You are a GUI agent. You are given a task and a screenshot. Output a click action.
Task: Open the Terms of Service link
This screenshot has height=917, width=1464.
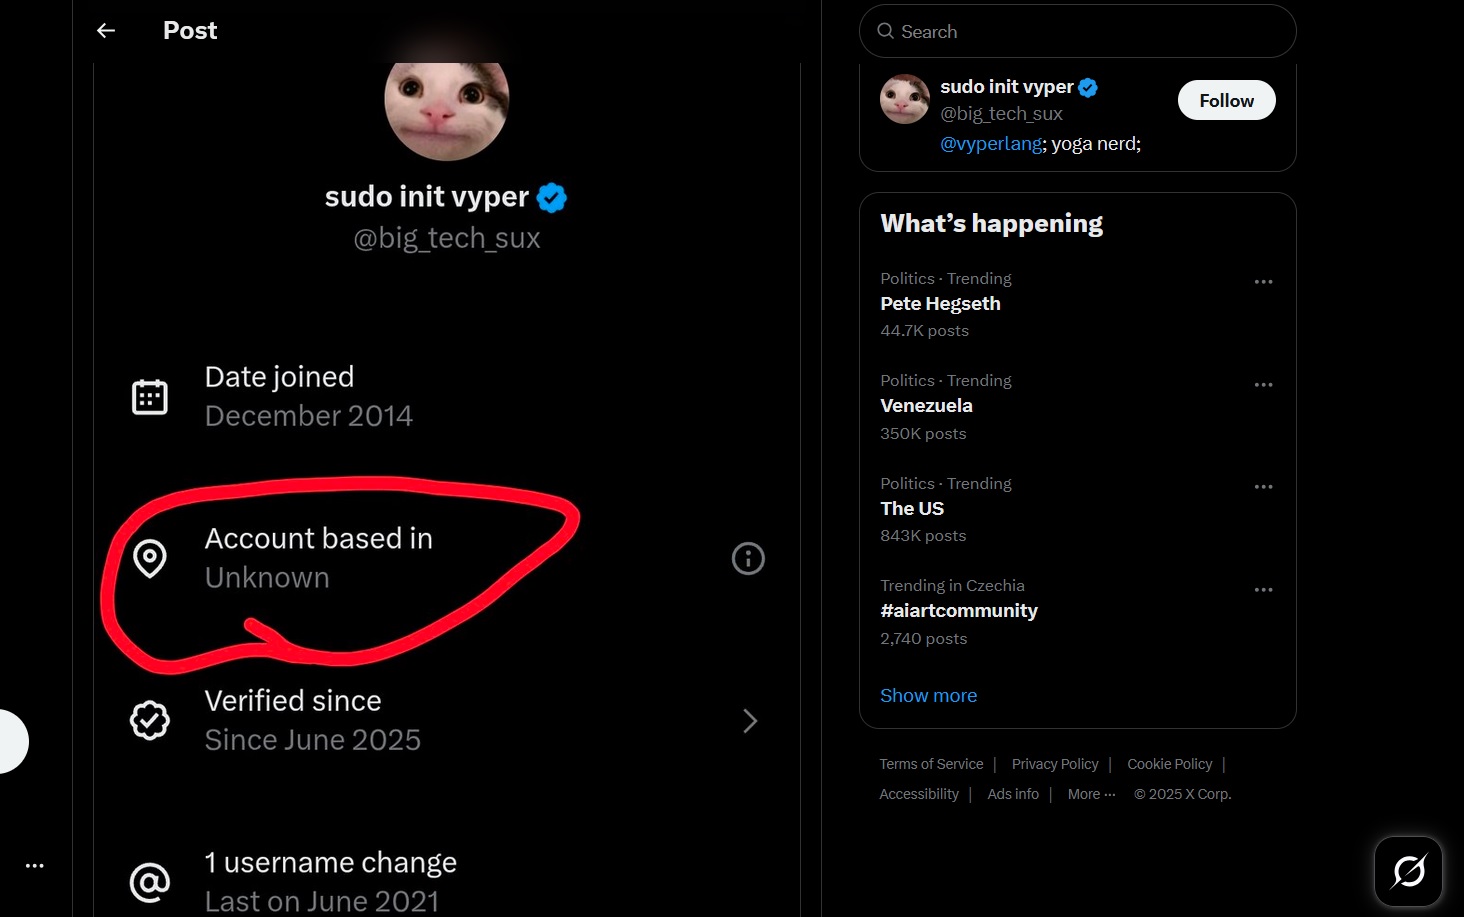(931, 764)
